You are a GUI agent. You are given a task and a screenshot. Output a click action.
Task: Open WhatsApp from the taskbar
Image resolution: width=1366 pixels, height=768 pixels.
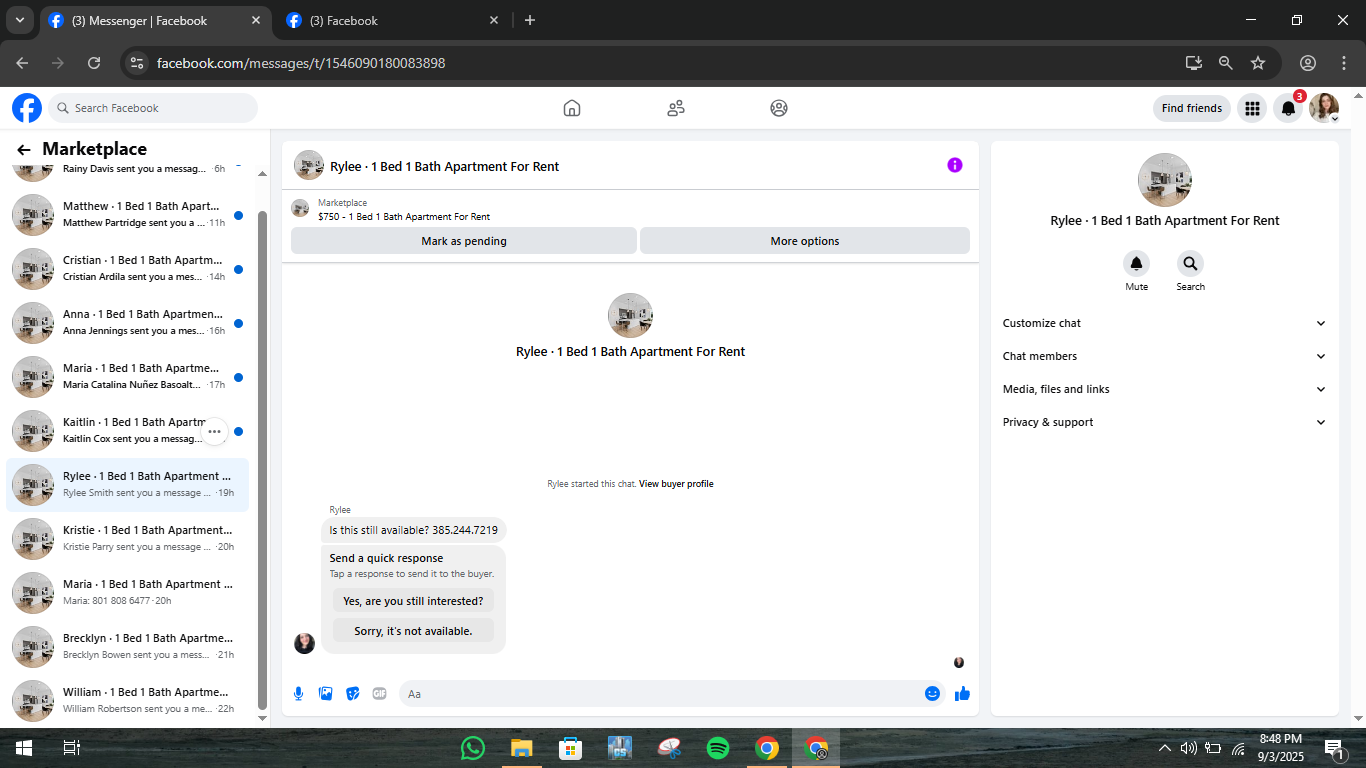tap(473, 748)
